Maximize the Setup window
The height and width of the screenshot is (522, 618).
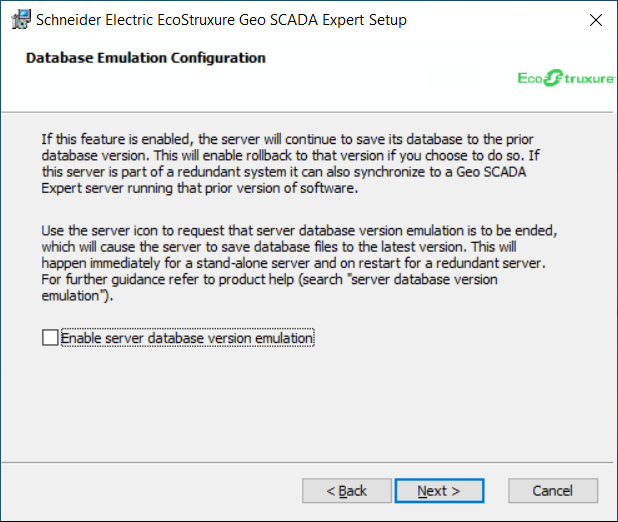point(548,19)
